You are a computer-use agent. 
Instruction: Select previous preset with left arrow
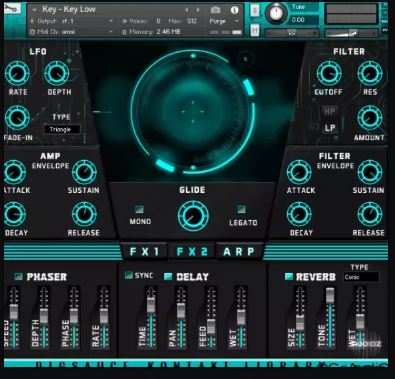(x=187, y=10)
